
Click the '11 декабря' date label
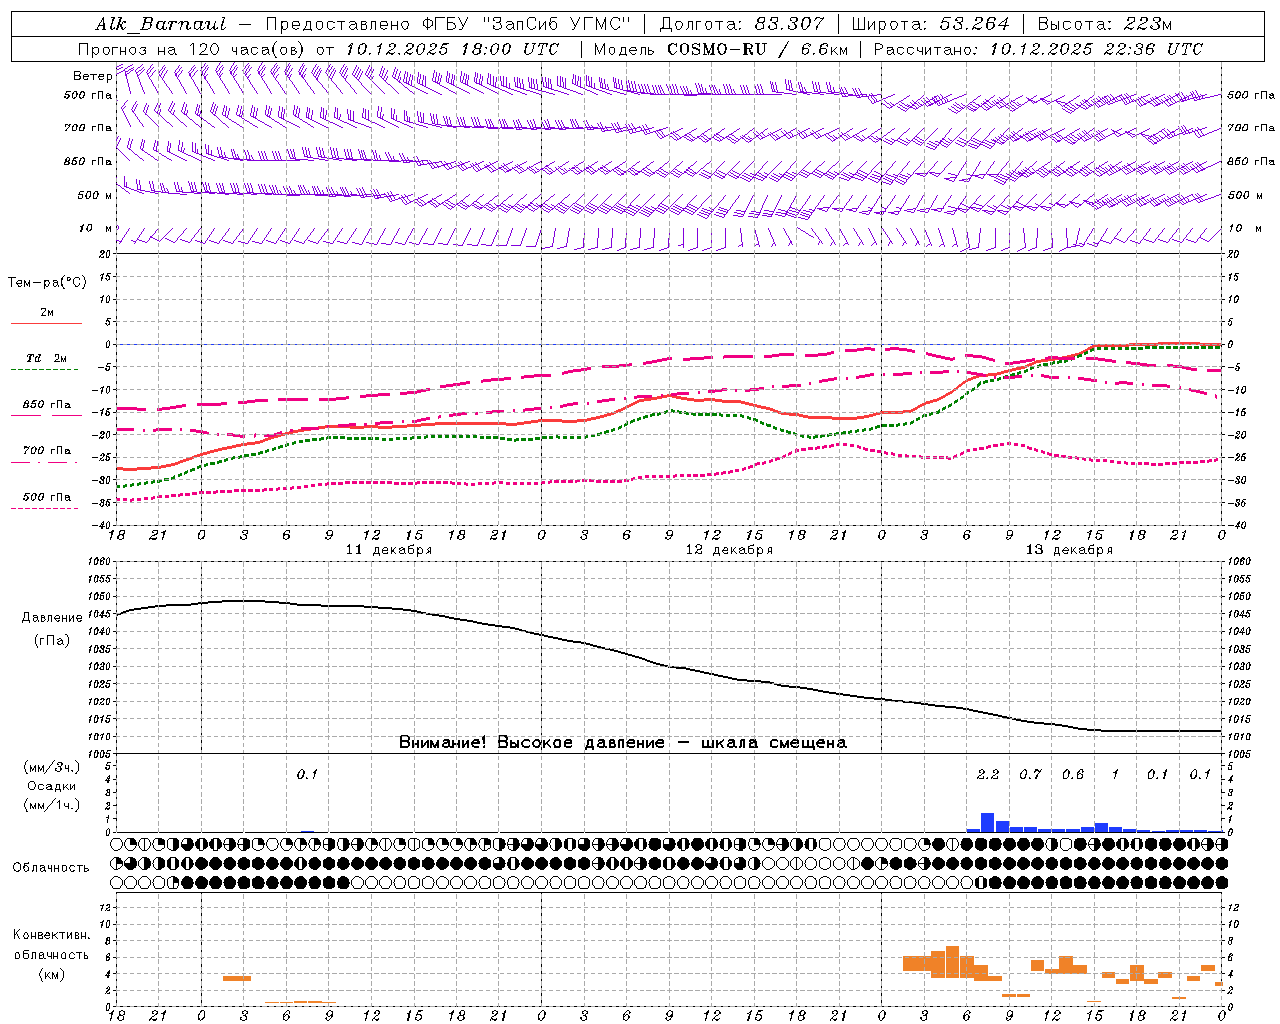click(389, 550)
